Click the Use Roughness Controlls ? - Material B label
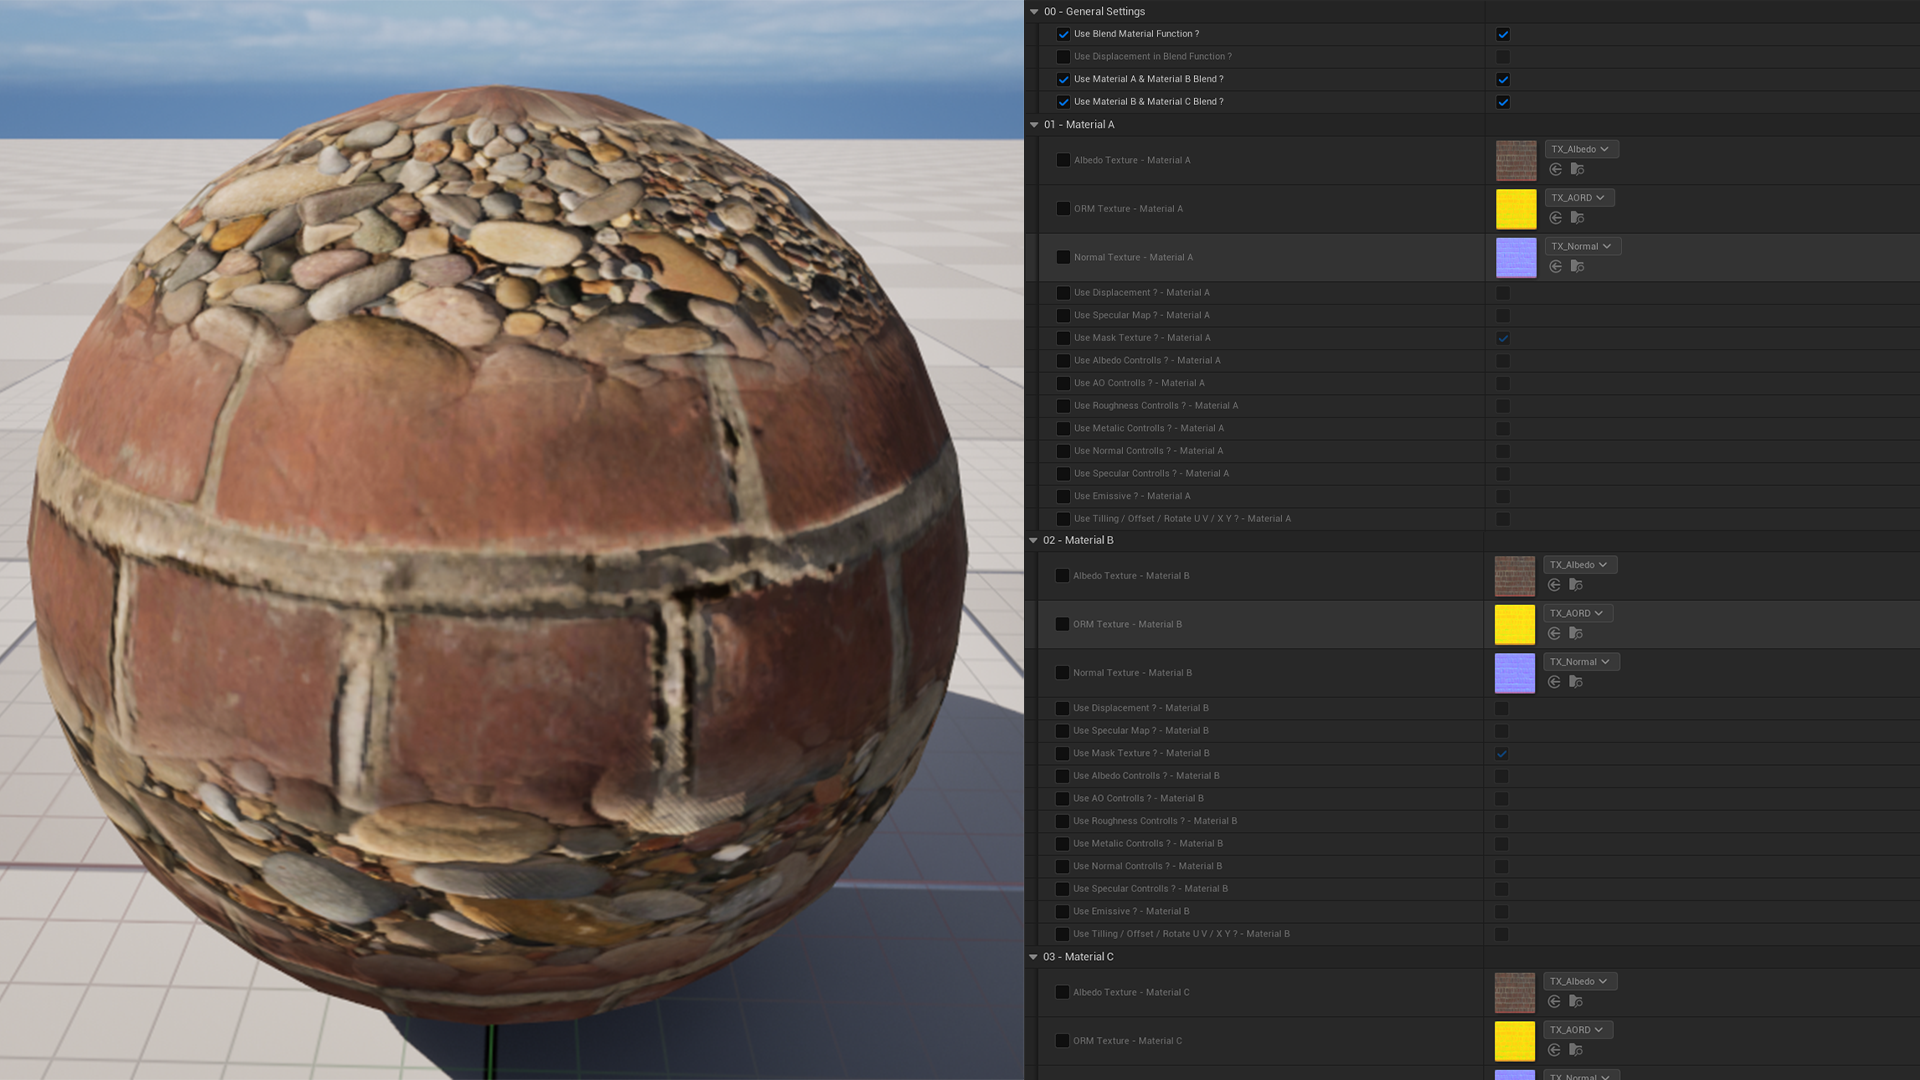Image resolution: width=1920 pixels, height=1080 pixels. 1155,821
